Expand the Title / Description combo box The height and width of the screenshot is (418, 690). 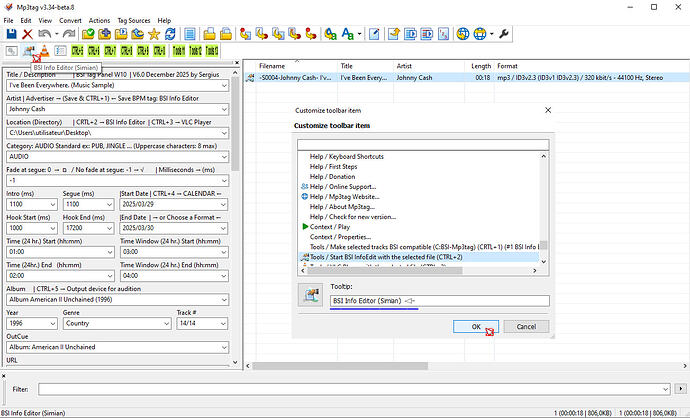click(224, 85)
